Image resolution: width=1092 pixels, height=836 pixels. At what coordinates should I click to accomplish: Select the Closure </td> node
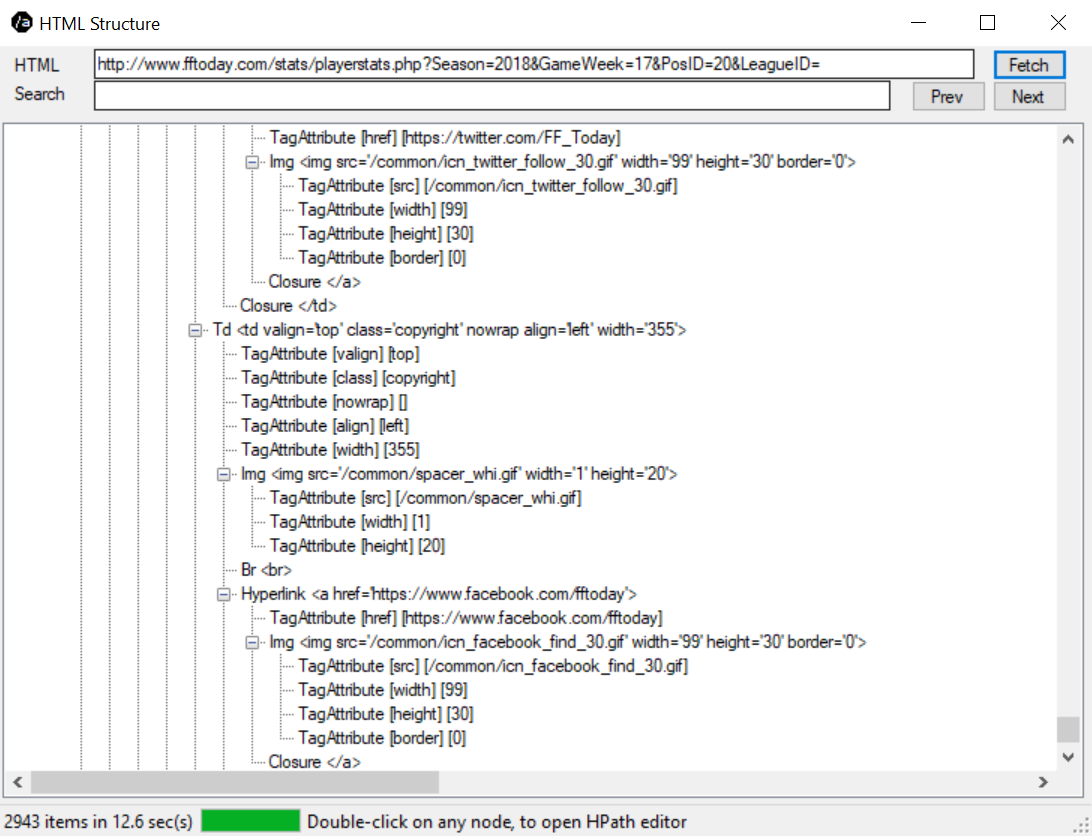pos(288,306)
